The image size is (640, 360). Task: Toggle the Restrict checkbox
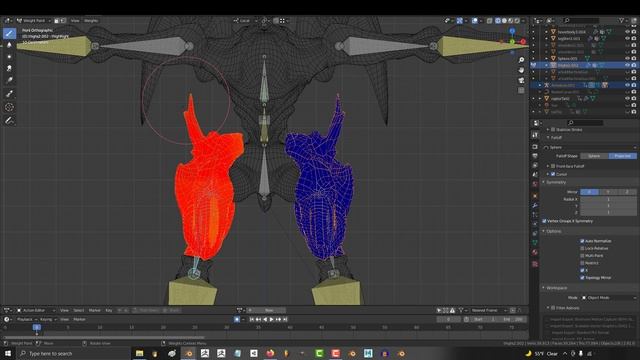pos(582,263)
